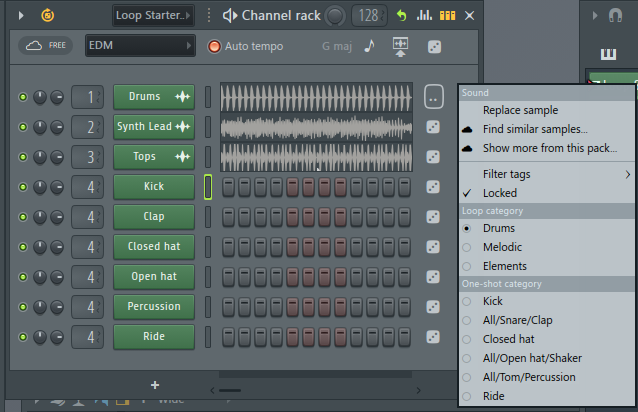Mute the Synth Lead channel green LED
The image size is (638, 412).
(23, 127)
